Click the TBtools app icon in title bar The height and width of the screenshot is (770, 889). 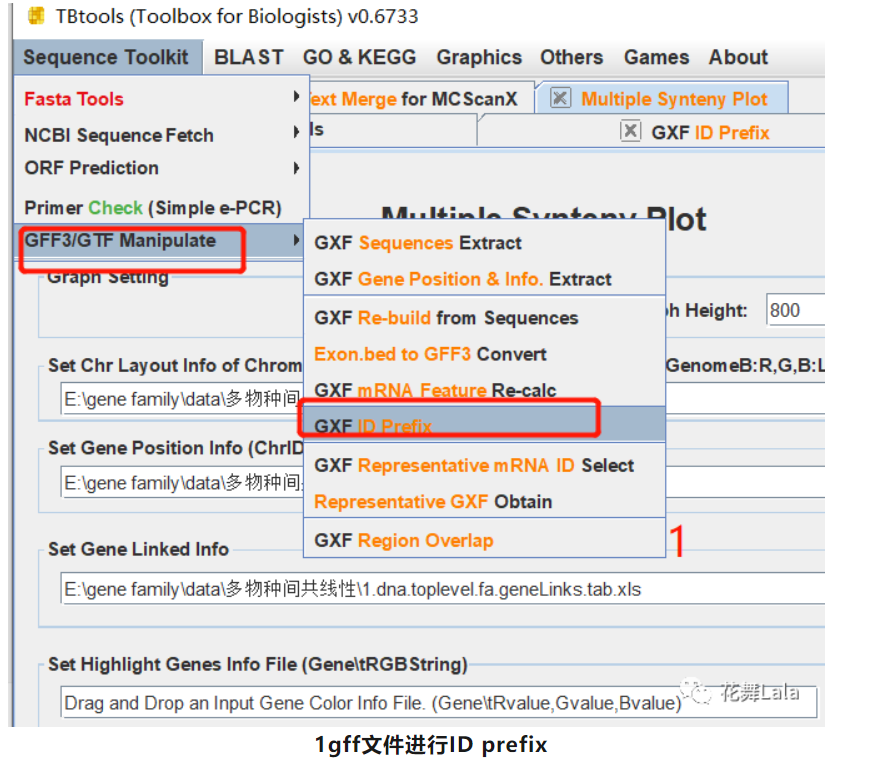pyautogui.click(x=36, y=16)
